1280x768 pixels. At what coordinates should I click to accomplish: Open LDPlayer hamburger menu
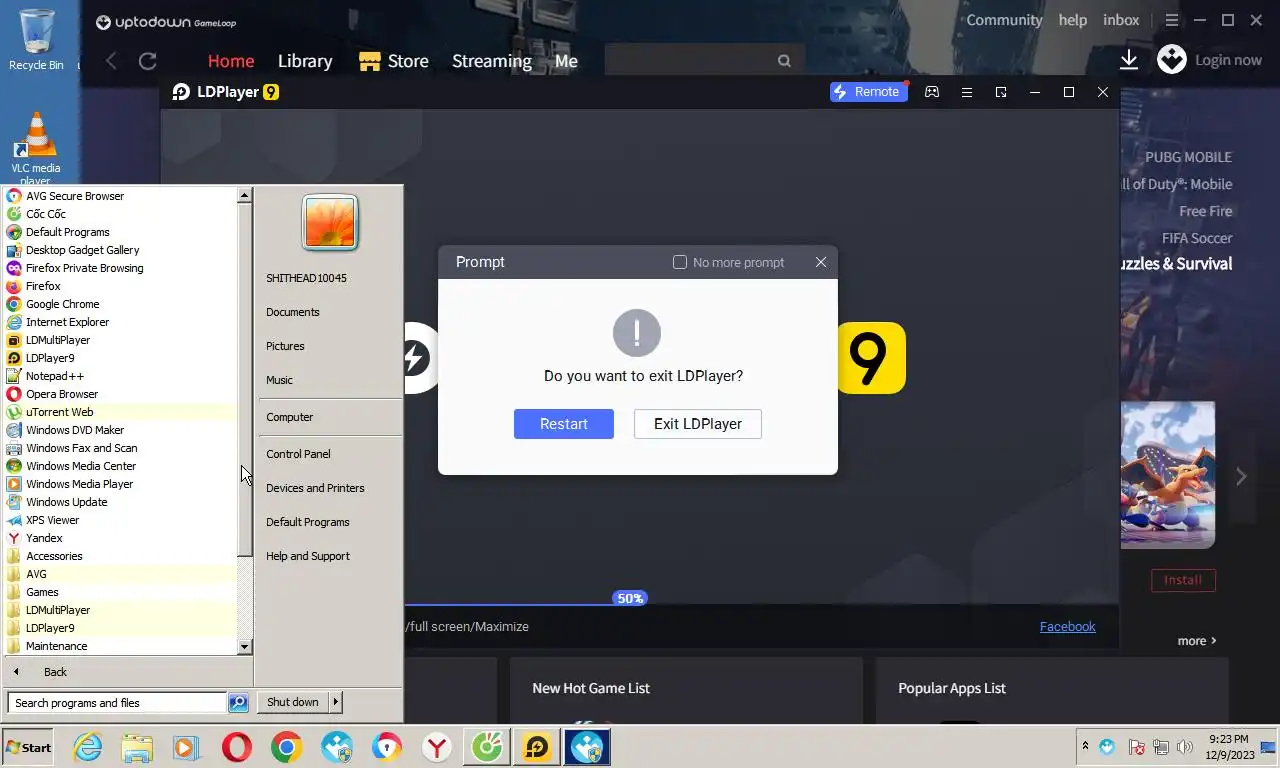pos(966,92)
